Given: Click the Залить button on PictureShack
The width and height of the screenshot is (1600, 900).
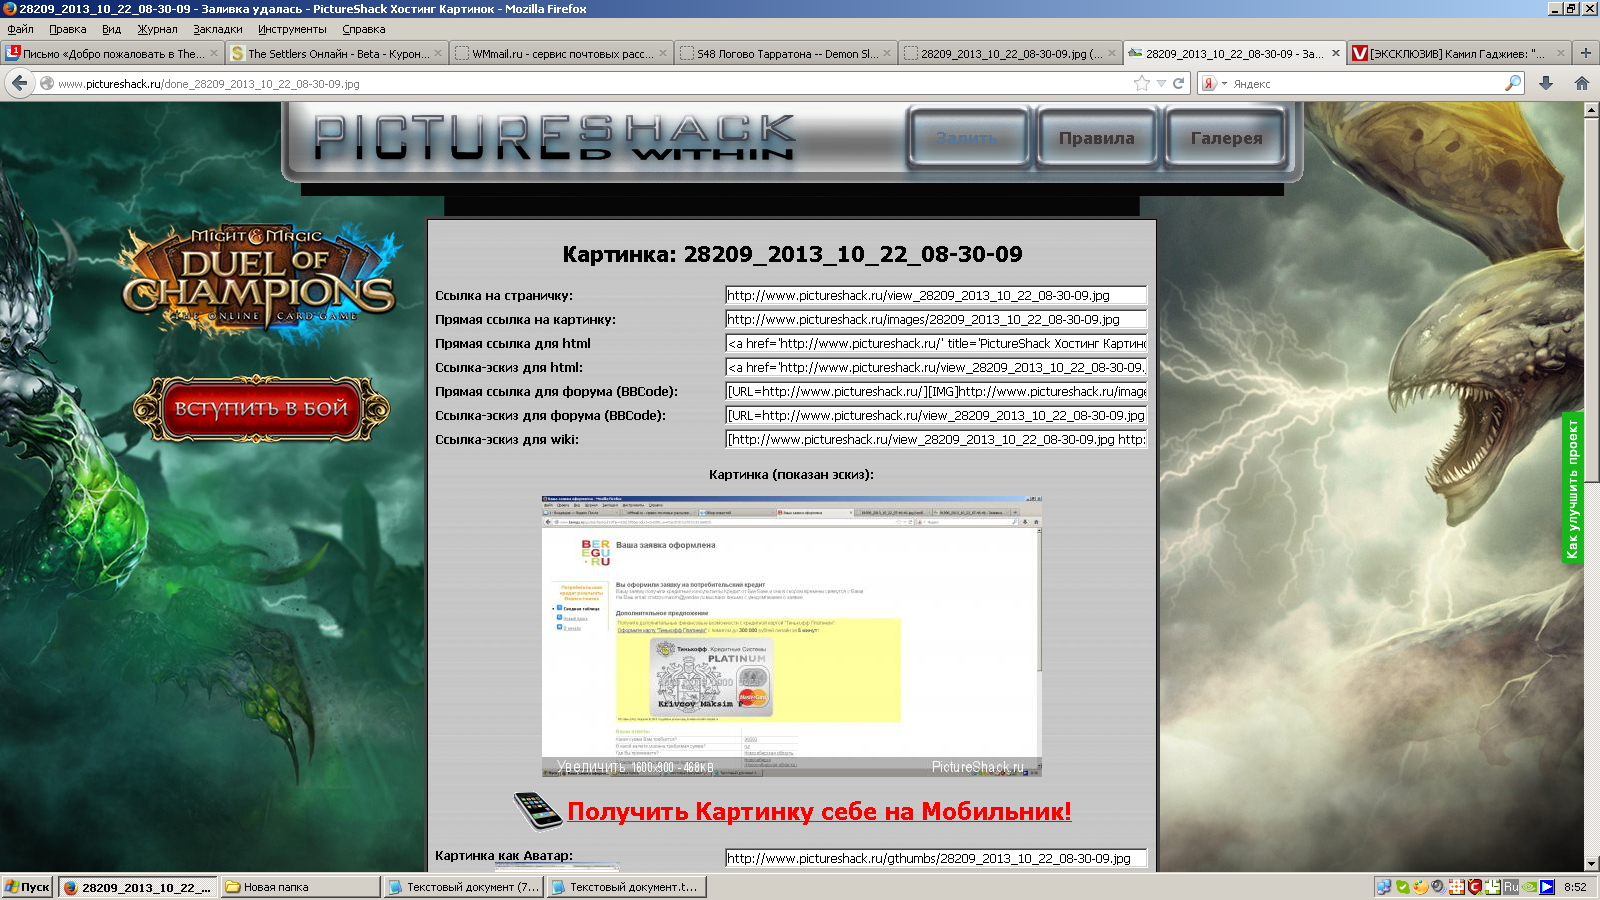Looking at the screenshot, I should [x=967, y=138].
